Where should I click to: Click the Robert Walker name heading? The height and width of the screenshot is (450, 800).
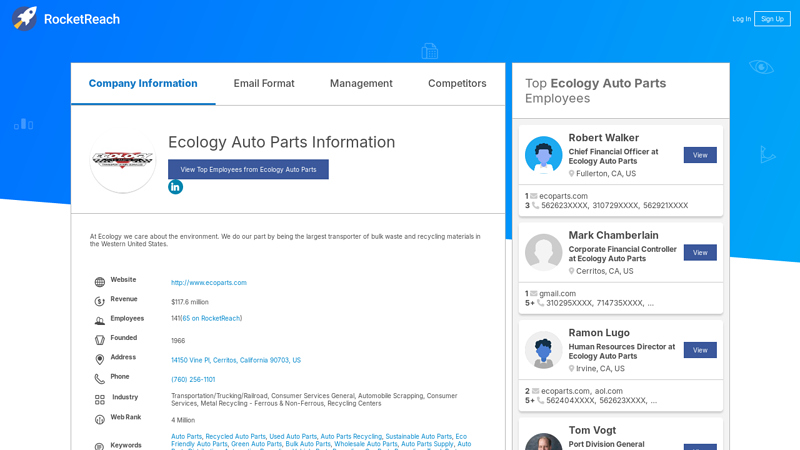tap(604, 138)
